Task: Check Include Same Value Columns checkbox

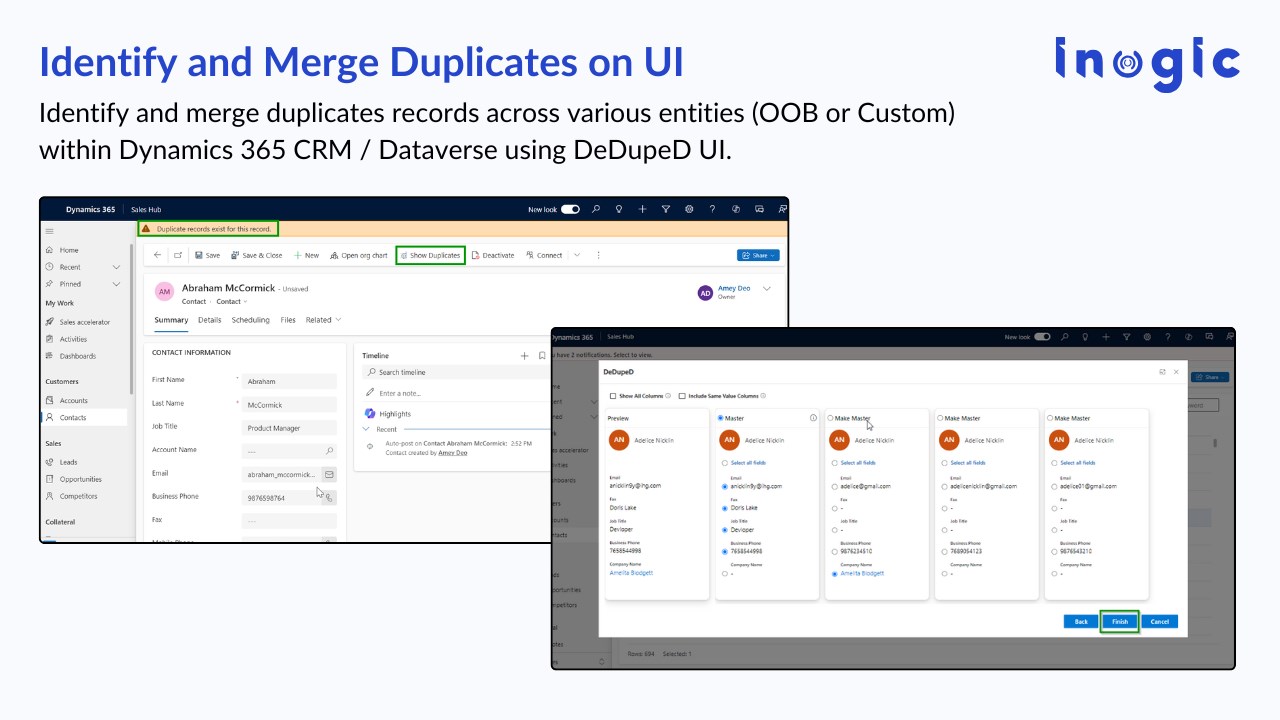Action: pos(682,396)
